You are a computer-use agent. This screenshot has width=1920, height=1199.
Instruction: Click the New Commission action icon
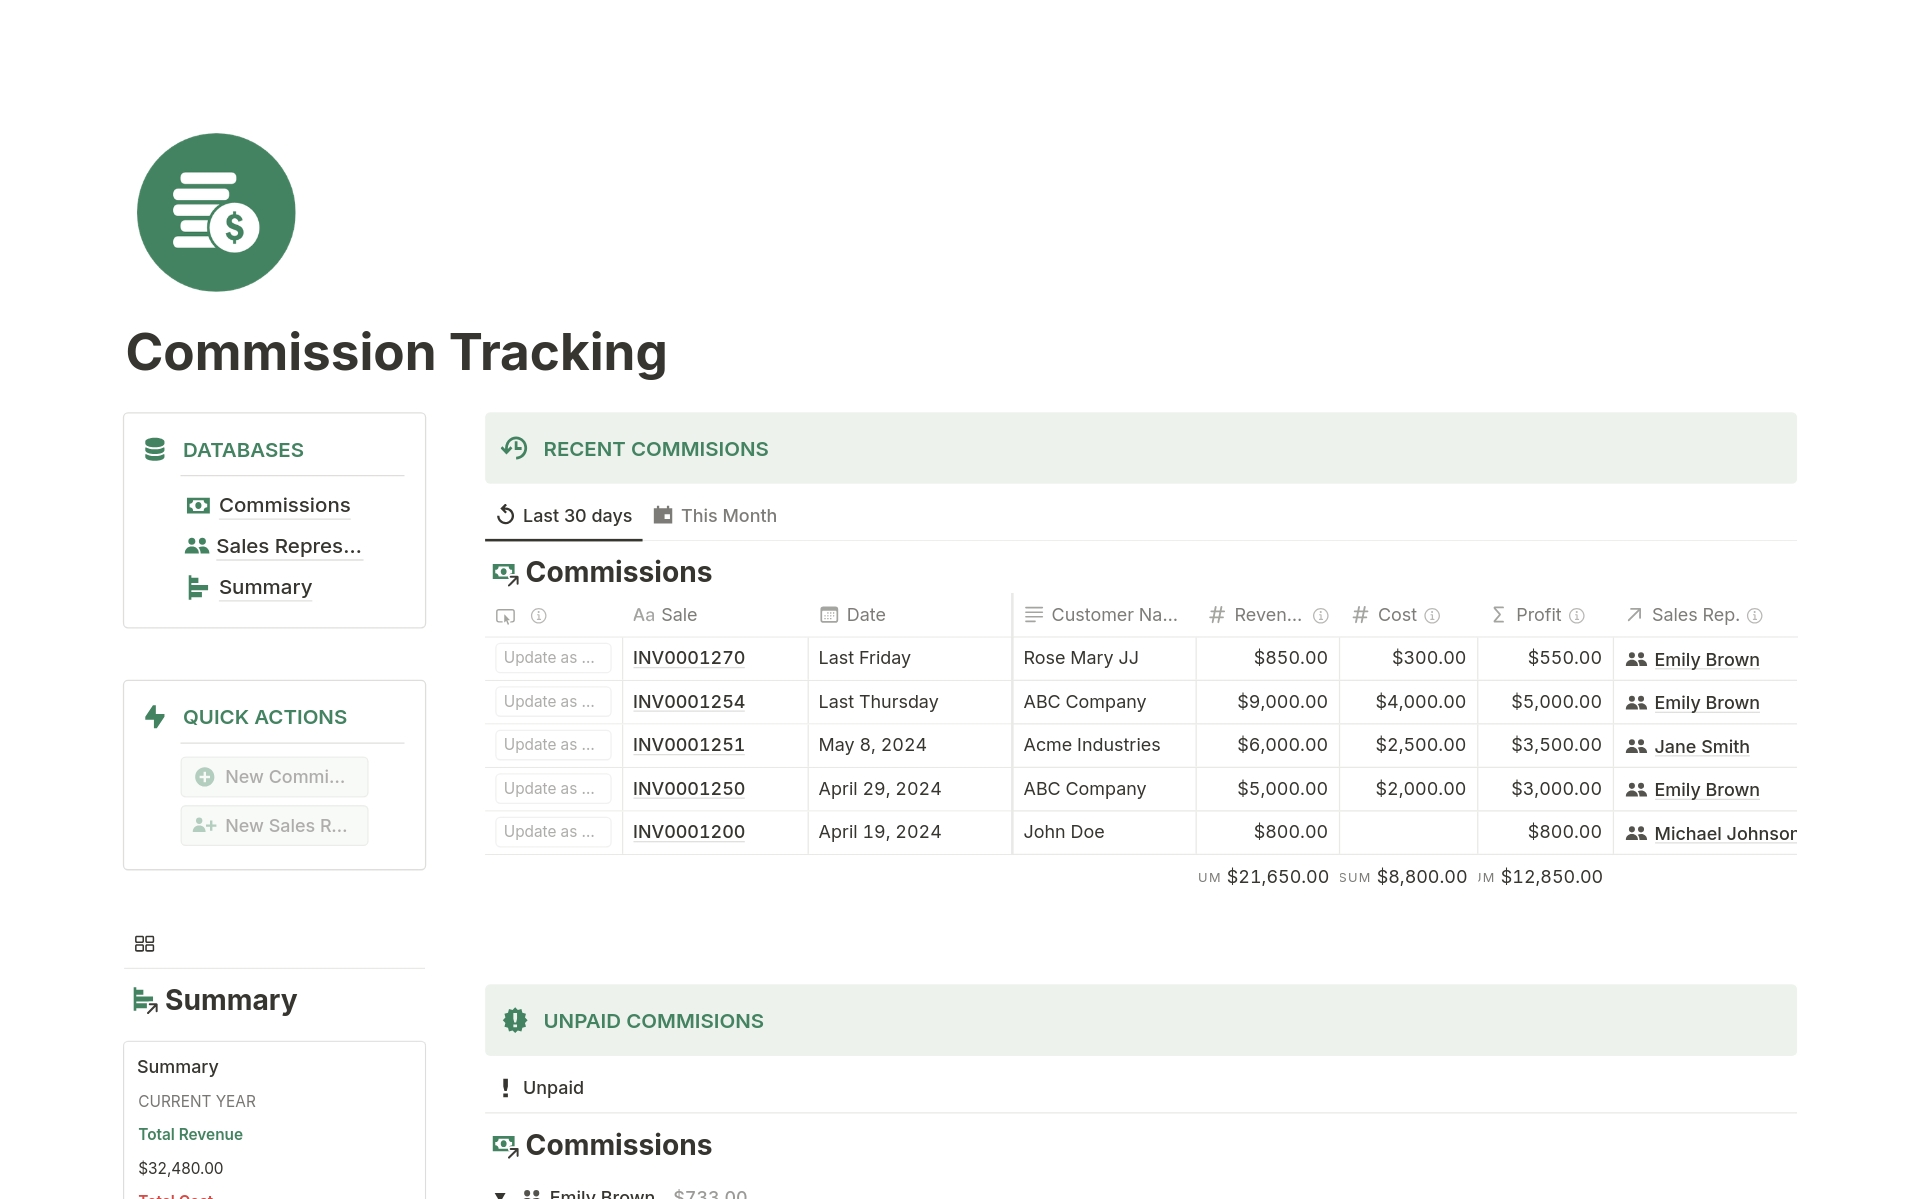[204, 776]
